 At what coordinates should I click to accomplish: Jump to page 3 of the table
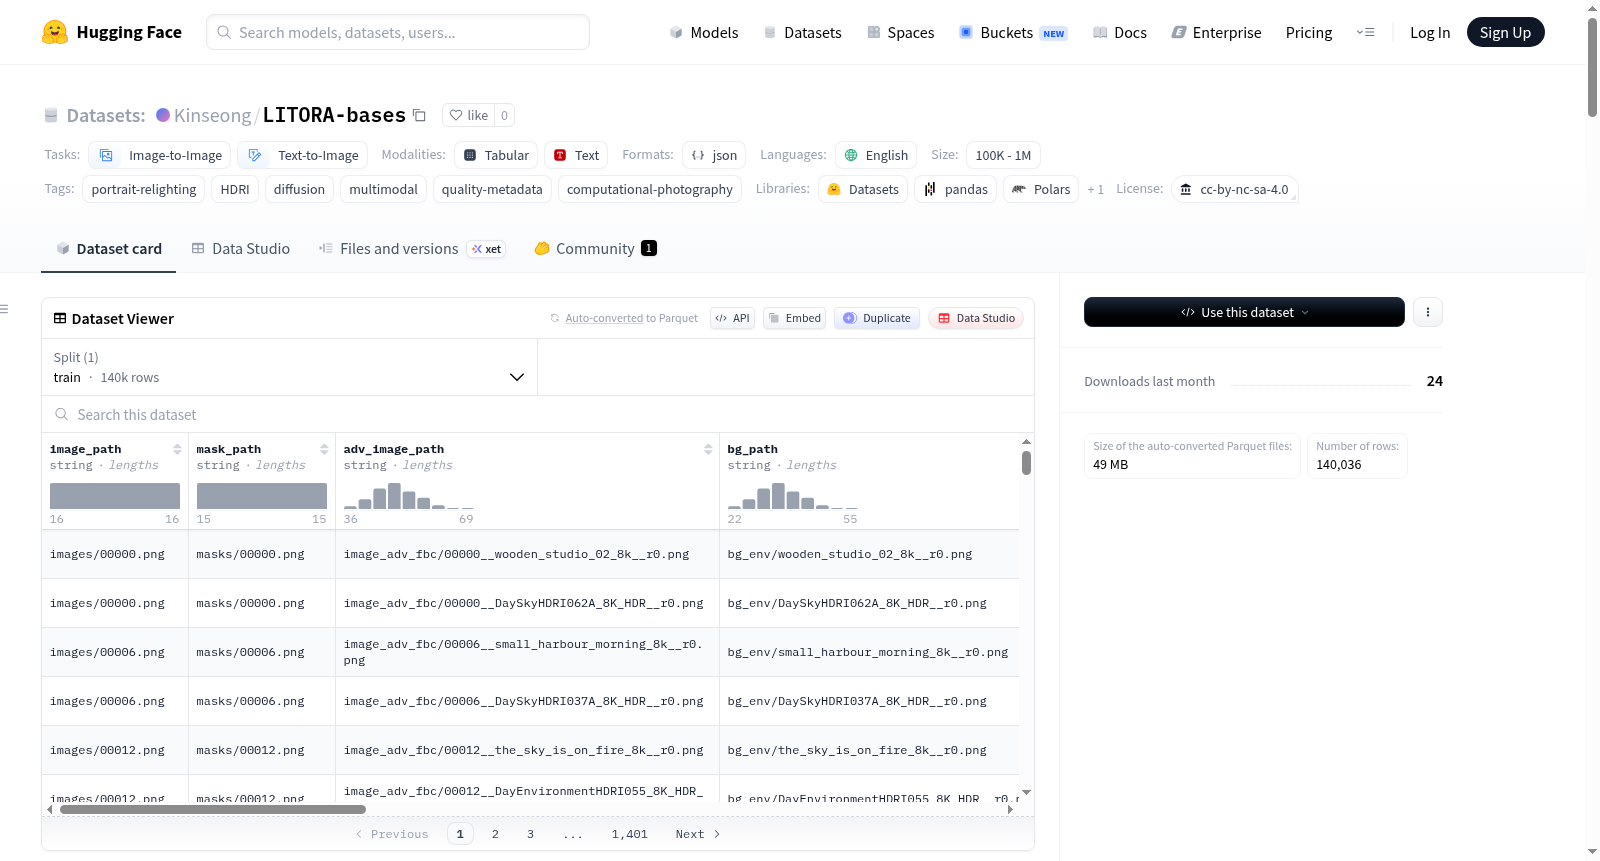click(530, 834)
